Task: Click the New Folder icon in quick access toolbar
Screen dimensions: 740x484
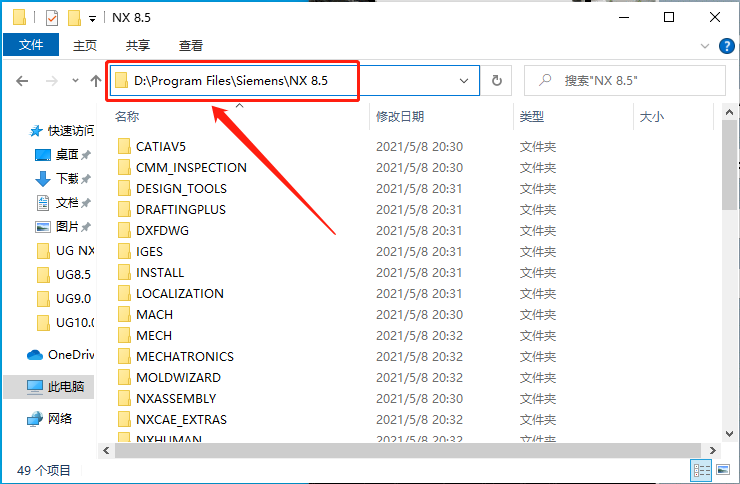Action: [x=74, y=18]
